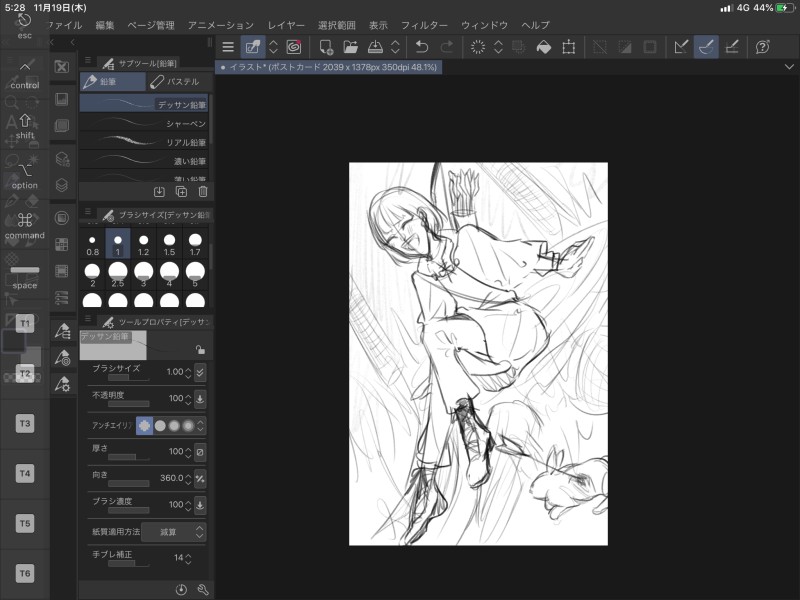Viewport: 800px width, 600px height.
Task: Import sub tool with the download icon
Action: coord(159,192)
